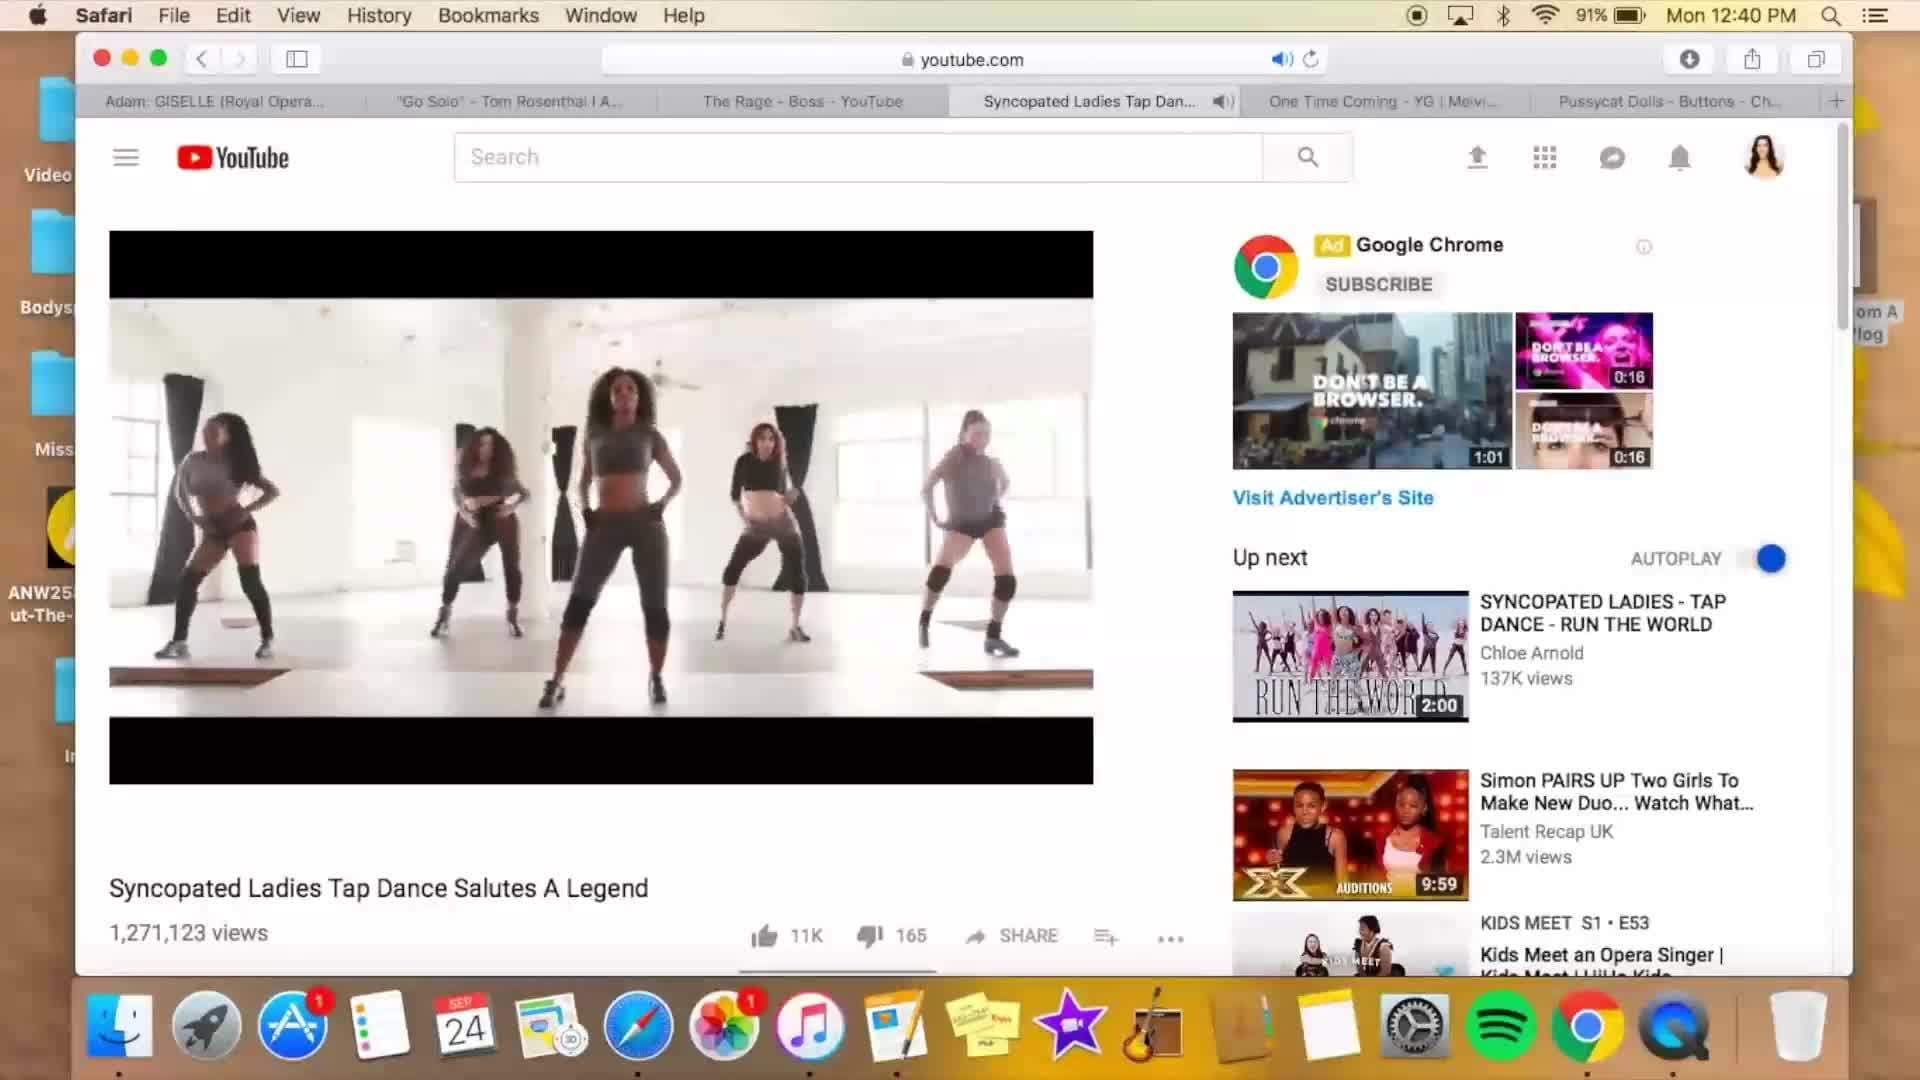Open the YouTube apps grid
The height and width of the screenshot is (1080, 1920).
point(1545,157)
